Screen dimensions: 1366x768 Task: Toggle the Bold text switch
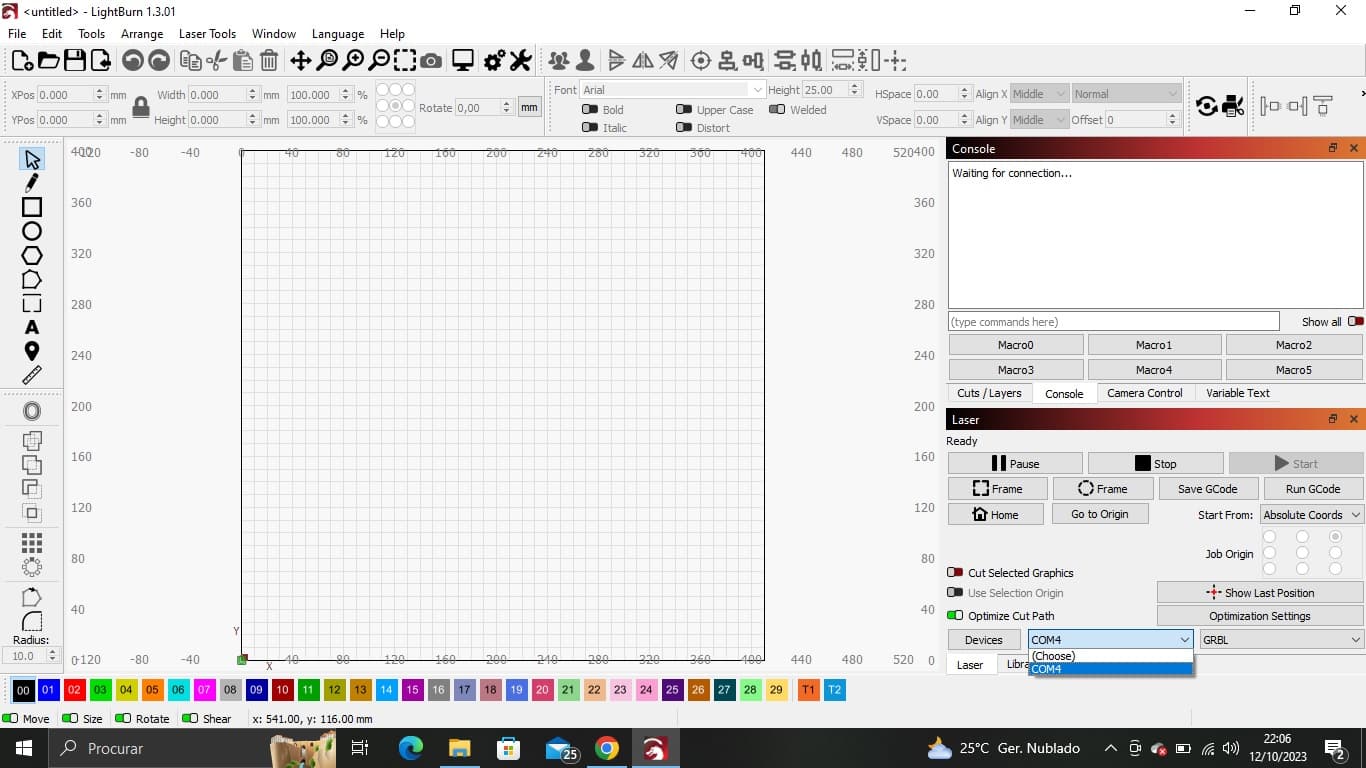coord(590,109)
